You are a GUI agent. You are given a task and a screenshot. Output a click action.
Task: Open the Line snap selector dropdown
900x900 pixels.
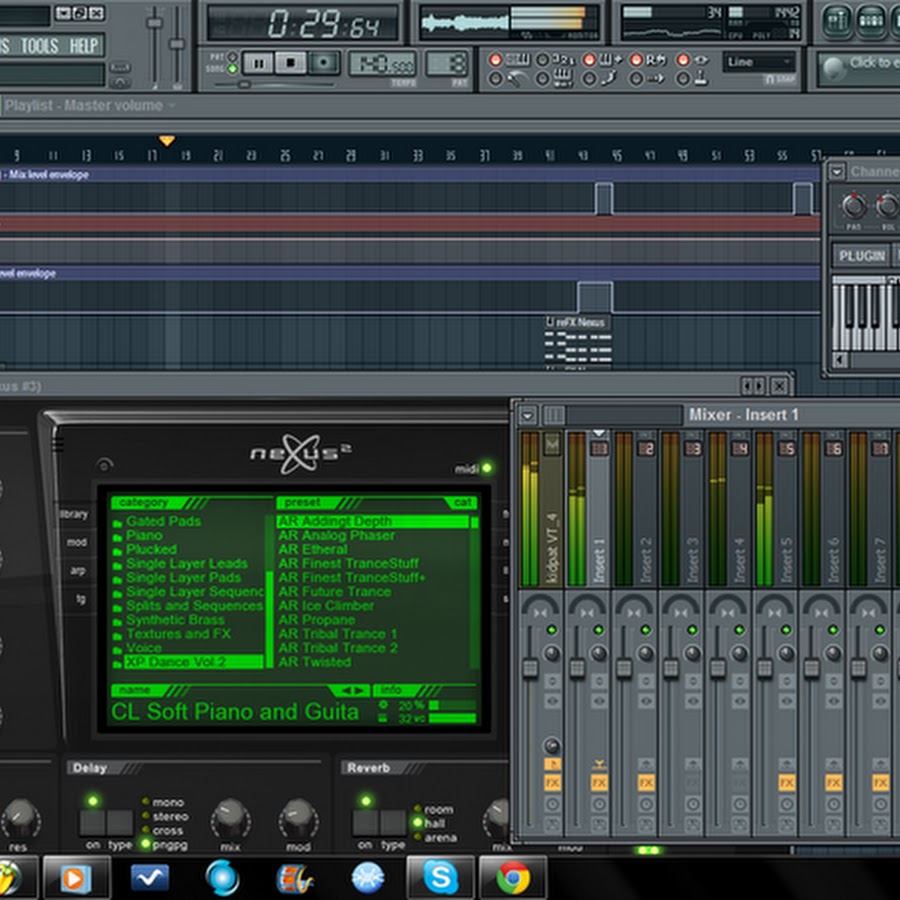(760, 62)
